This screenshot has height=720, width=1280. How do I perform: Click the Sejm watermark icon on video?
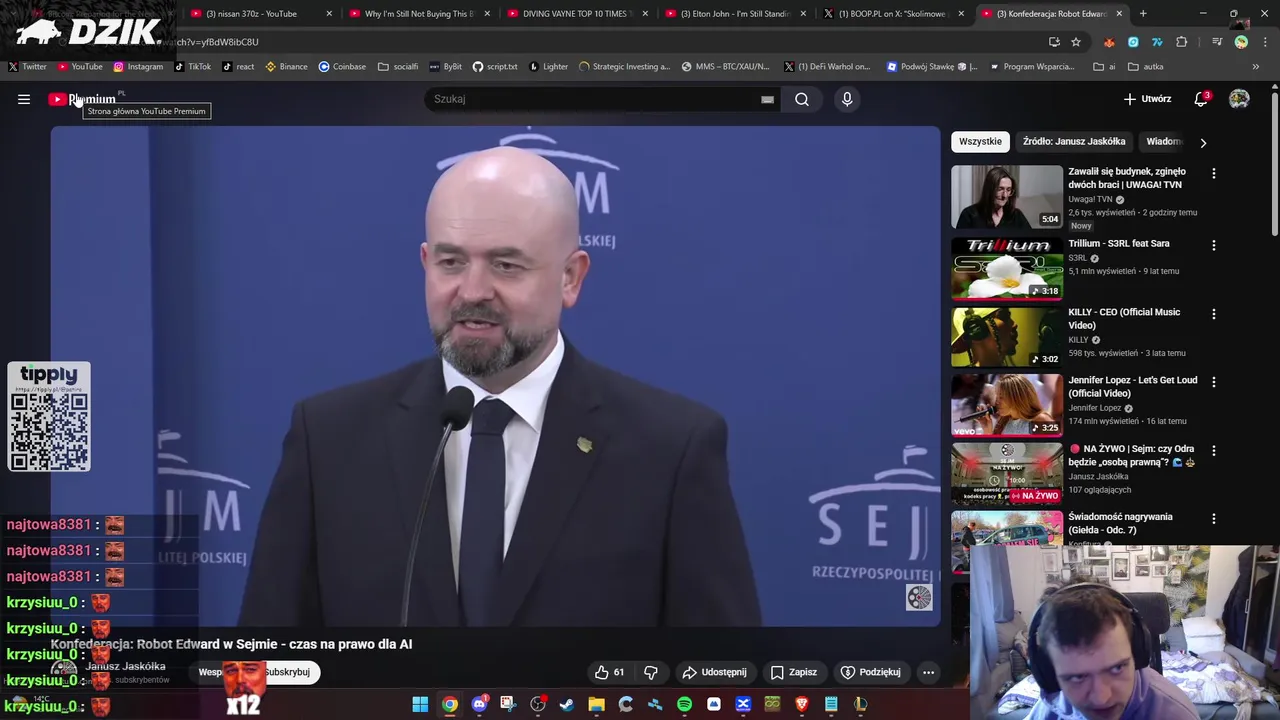point(919,598)
